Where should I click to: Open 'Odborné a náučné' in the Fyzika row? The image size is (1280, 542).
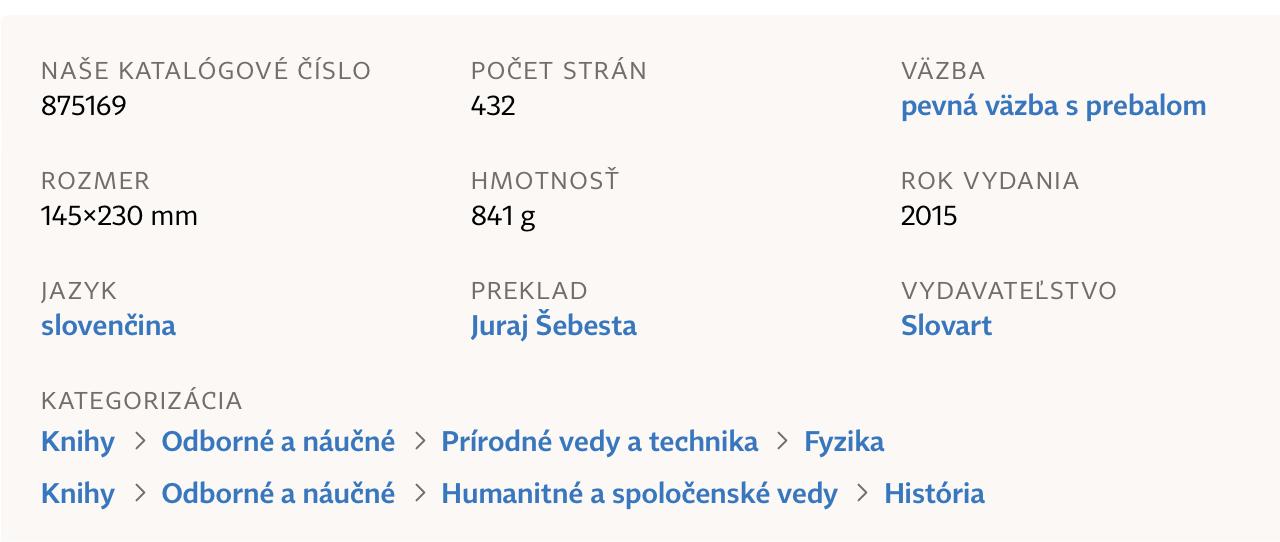278,442
